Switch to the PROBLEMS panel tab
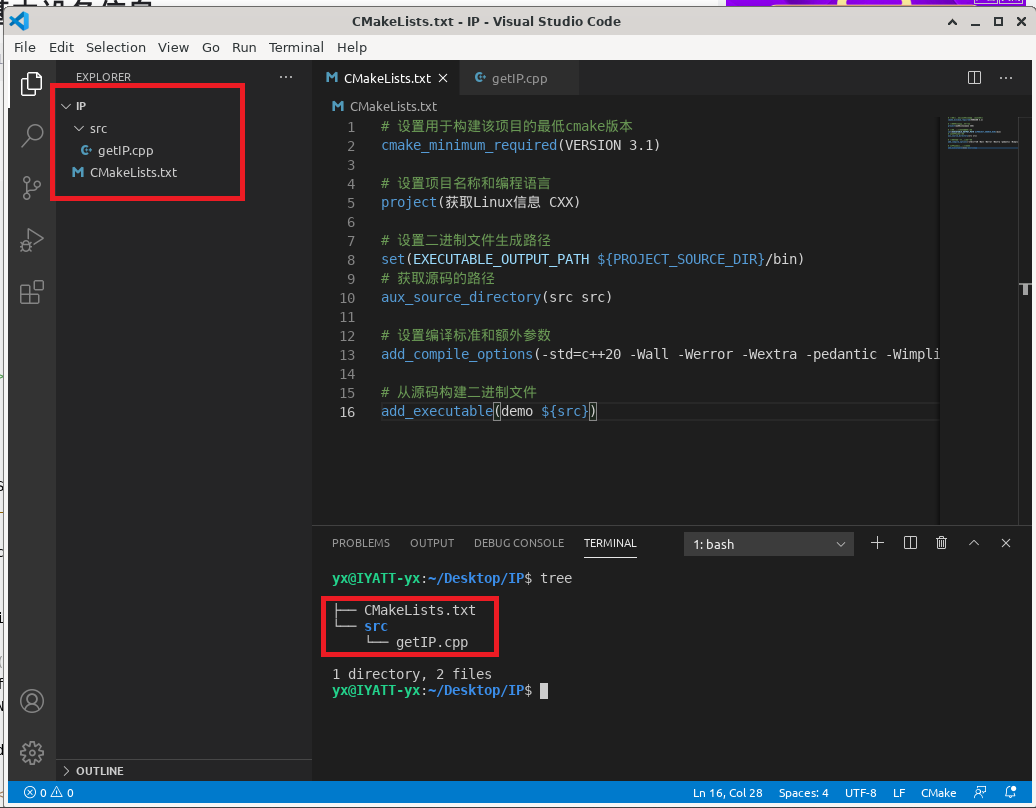Viewport: 1036px width, 808px height. 361,543
